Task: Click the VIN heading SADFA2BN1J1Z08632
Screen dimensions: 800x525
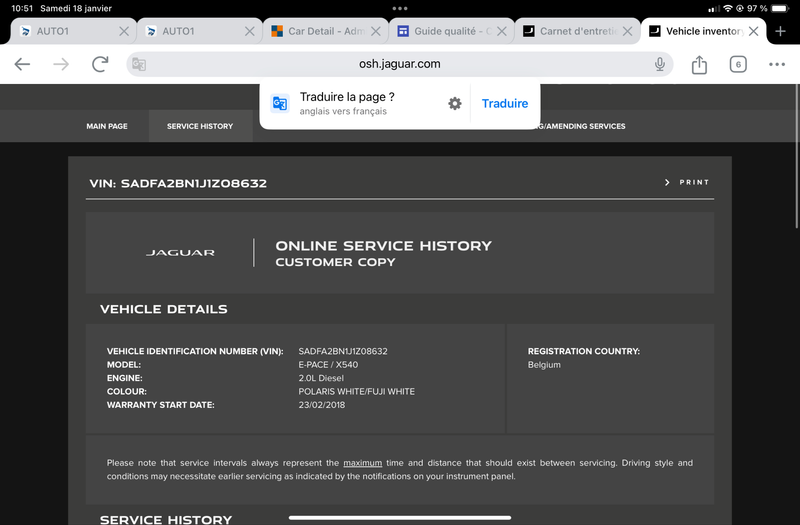Action: 178,183
